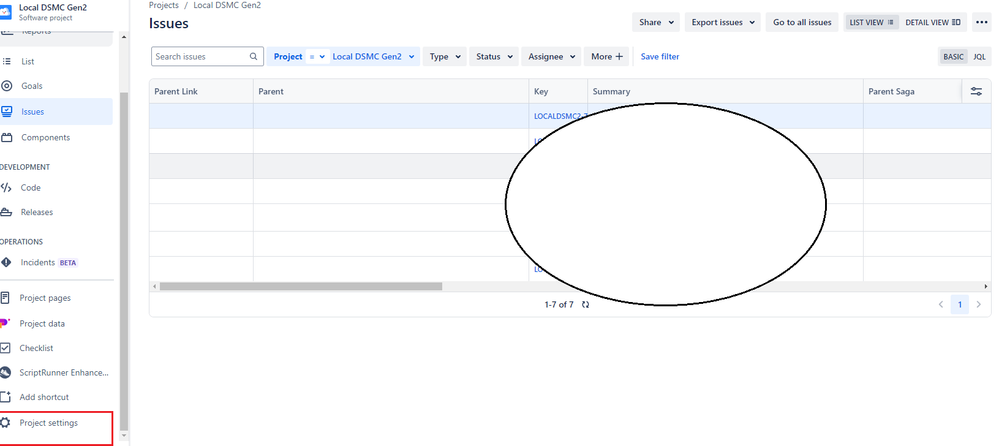Click the sidebar vertical scrollbar
This screenshot has width=999, height=446.
(124, 261)
